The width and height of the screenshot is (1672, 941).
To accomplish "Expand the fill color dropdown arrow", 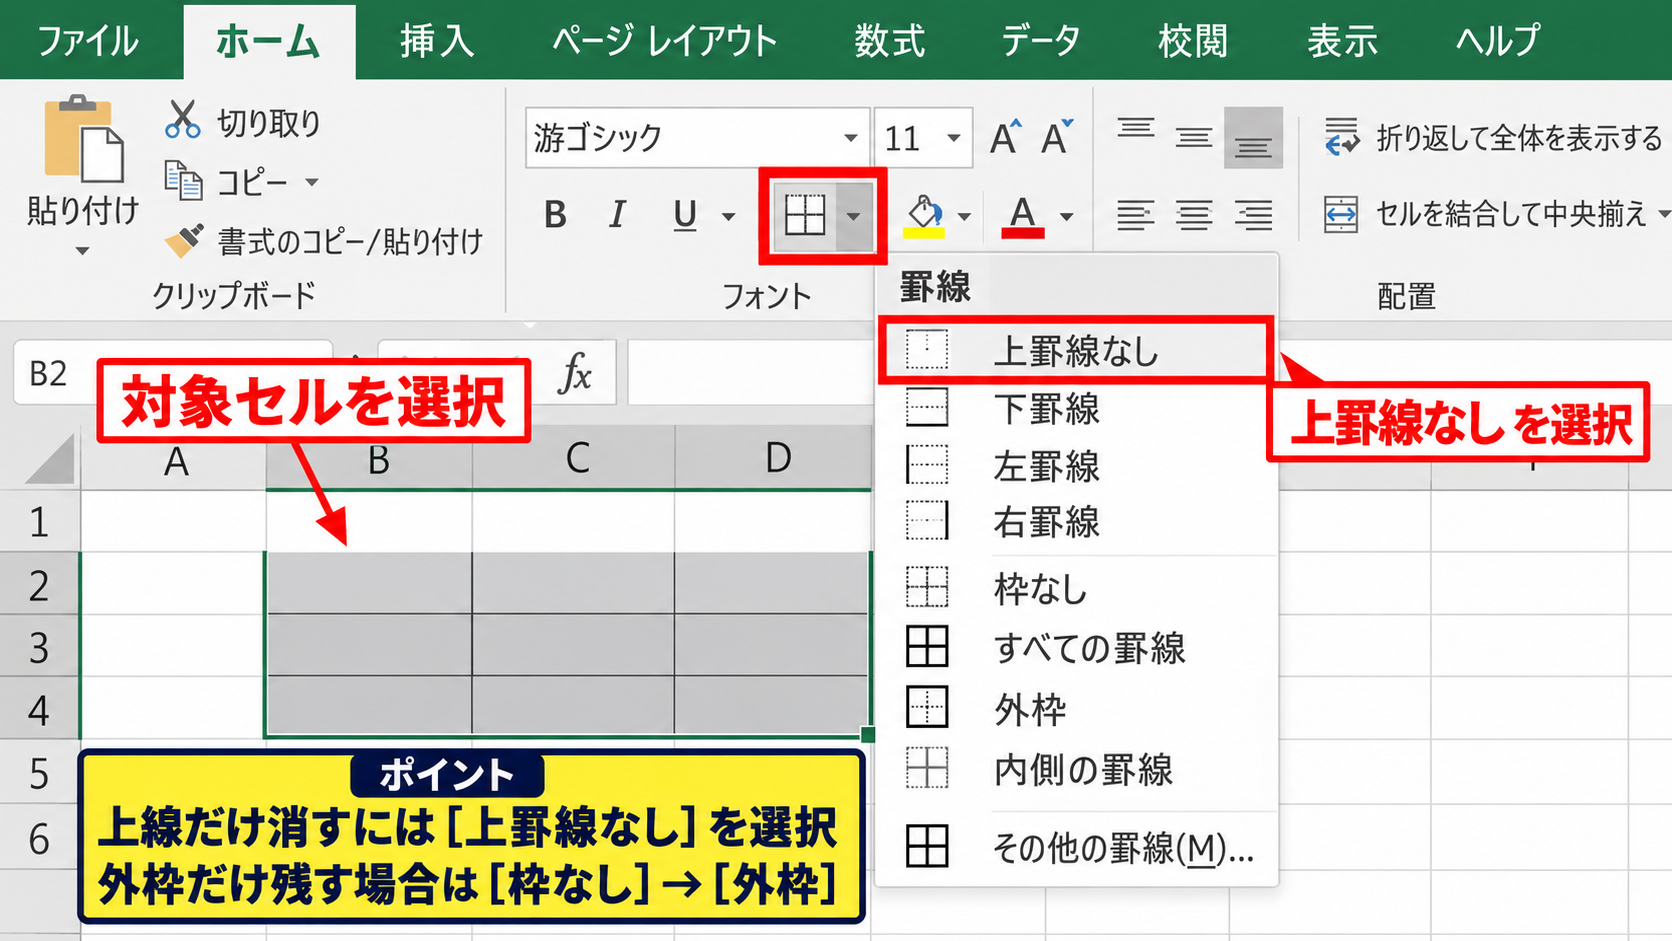I will [x=964, y=216].
